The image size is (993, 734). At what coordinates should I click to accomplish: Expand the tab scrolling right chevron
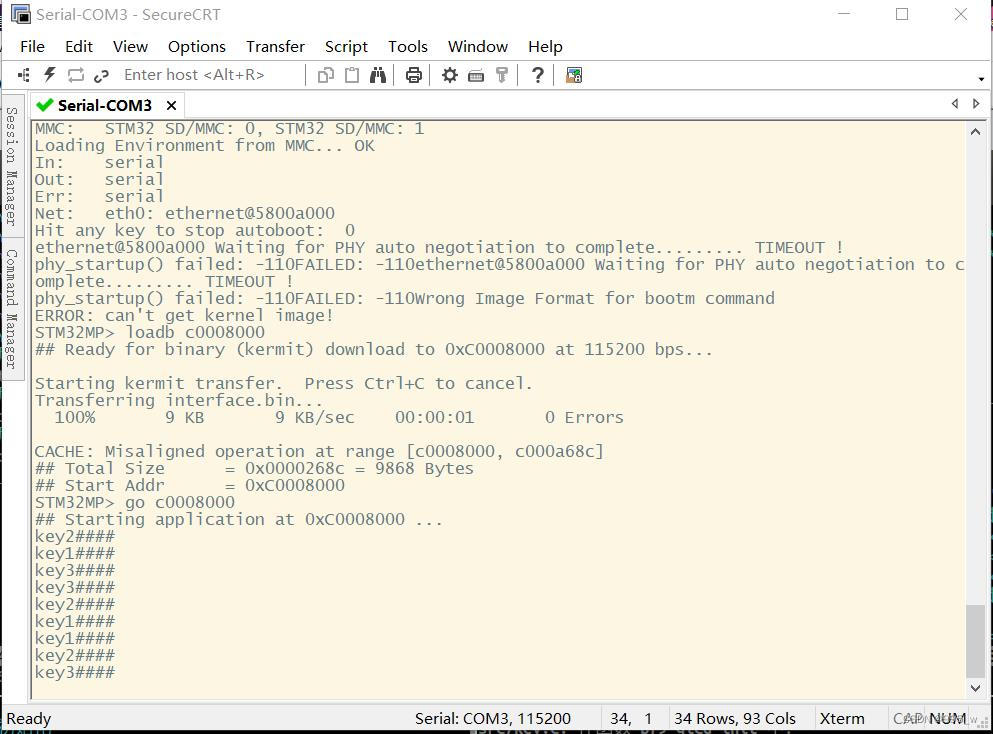pyautogui.click(x=977, y=103)
